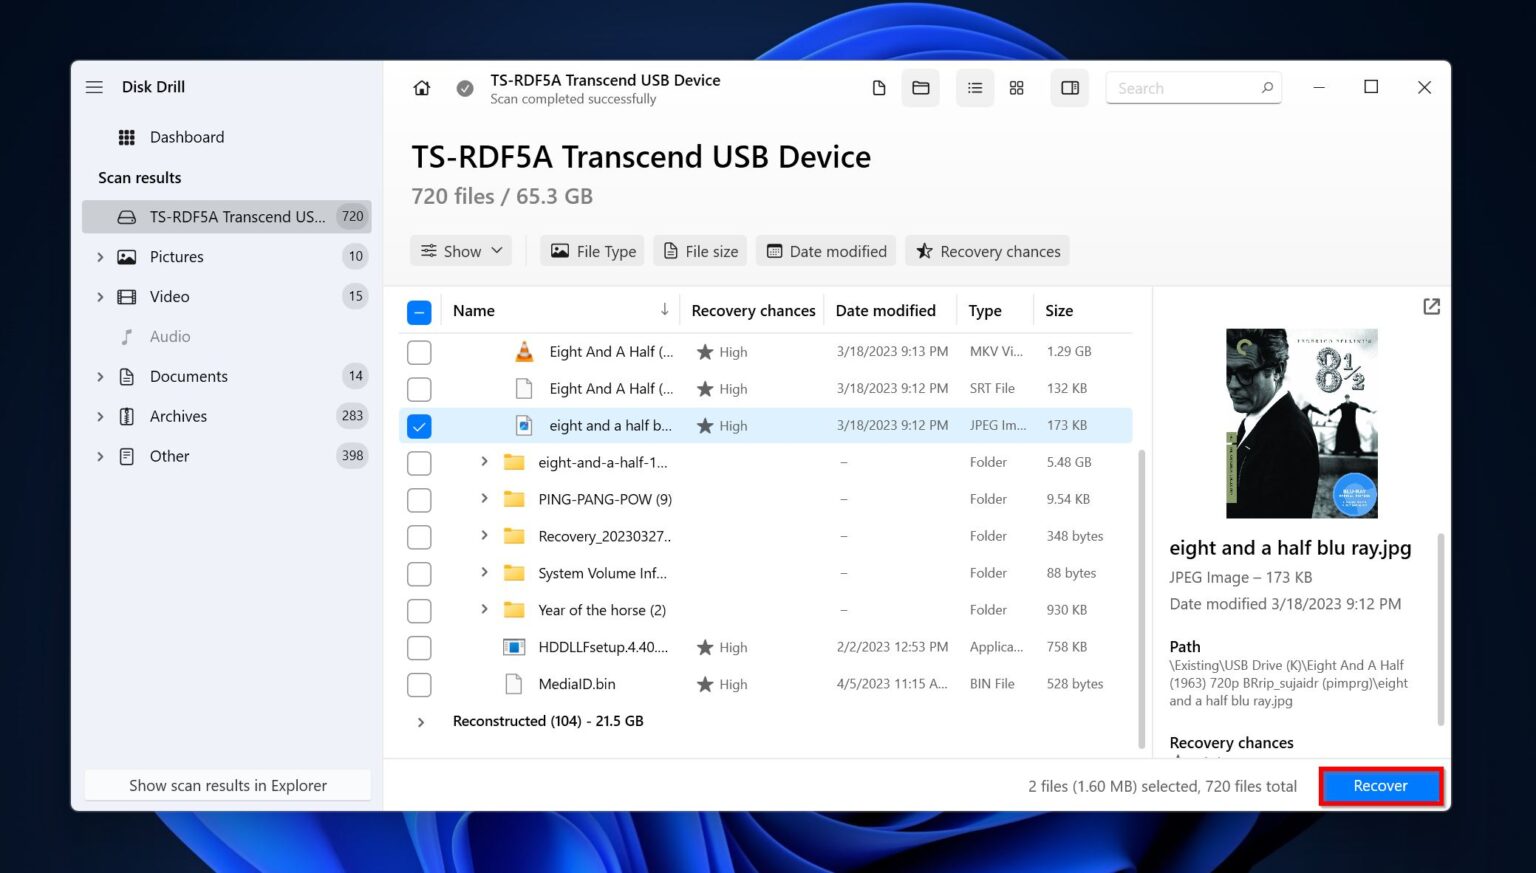Click the file view icon in toolbar
Screen dimensions: 1536x873
(x=879, y=87)
